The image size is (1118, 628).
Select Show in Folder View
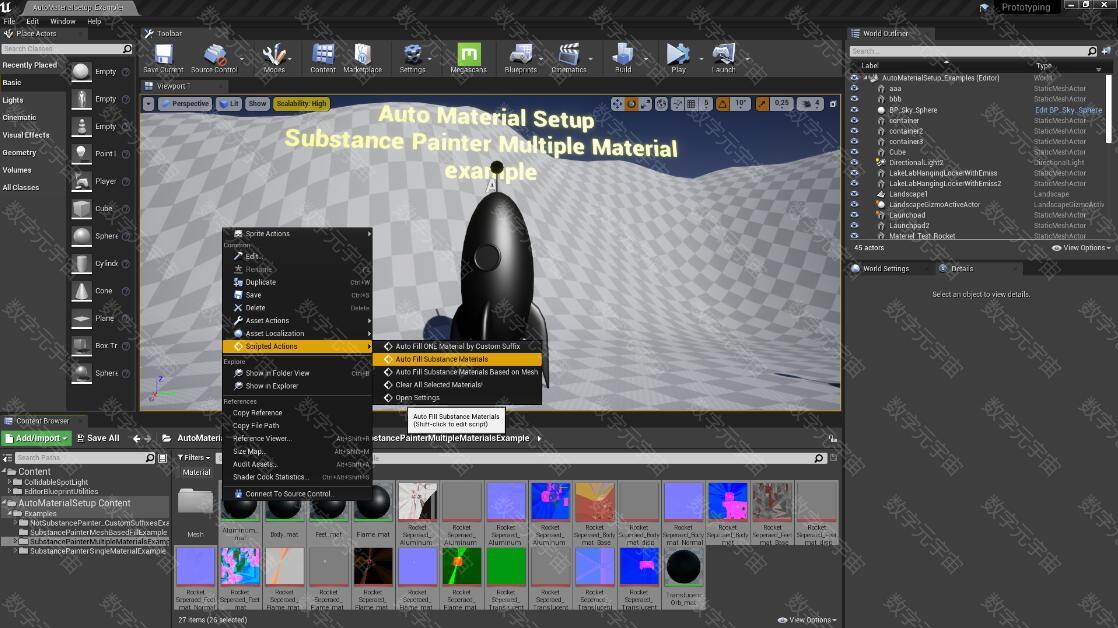297,374
